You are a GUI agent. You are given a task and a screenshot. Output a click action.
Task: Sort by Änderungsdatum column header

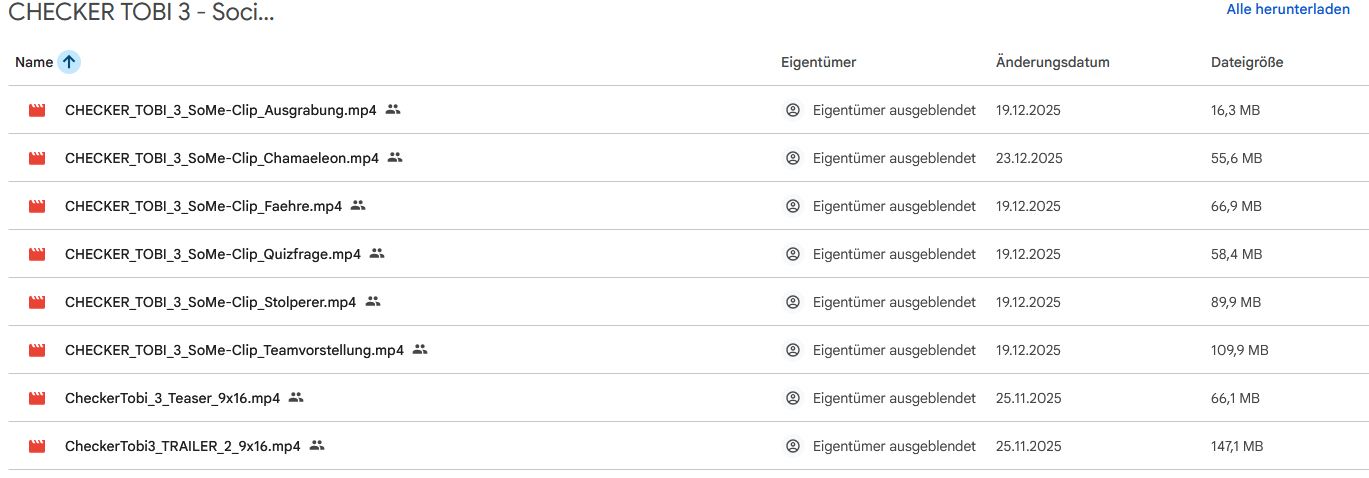1052,62
